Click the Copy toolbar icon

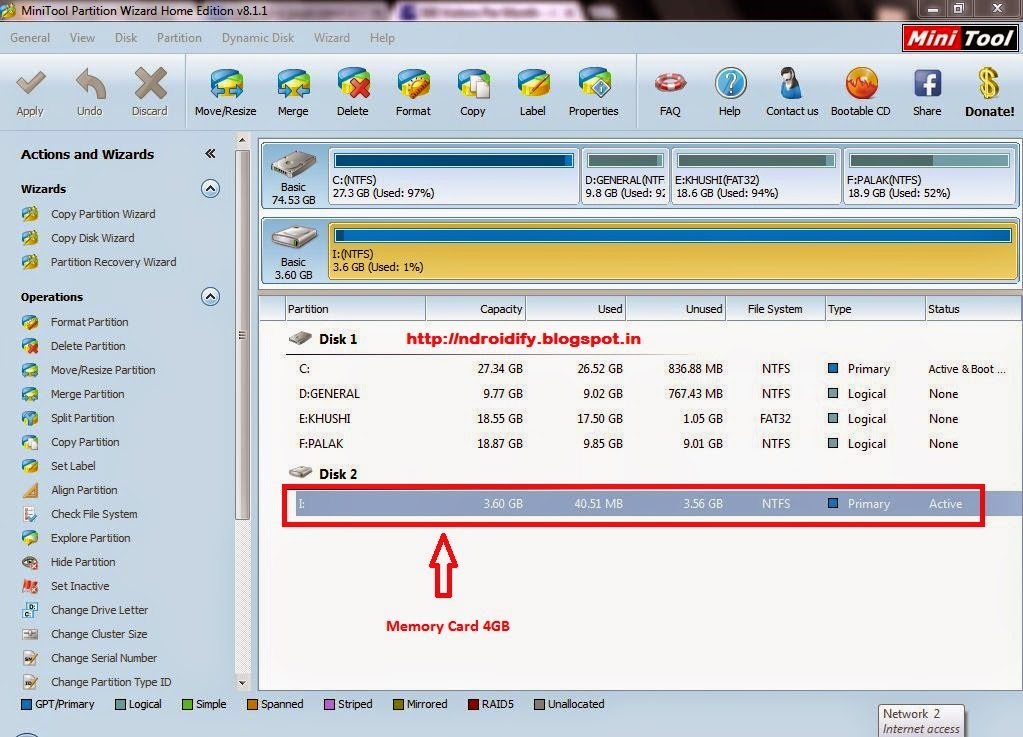coord(473,83)
